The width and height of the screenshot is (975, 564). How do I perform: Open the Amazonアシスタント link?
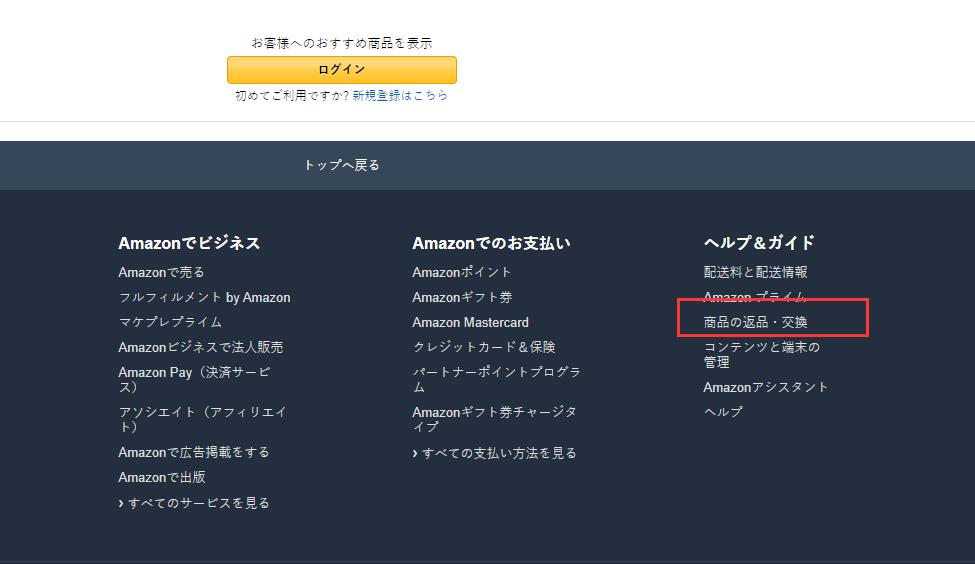(x=765, y=387)
